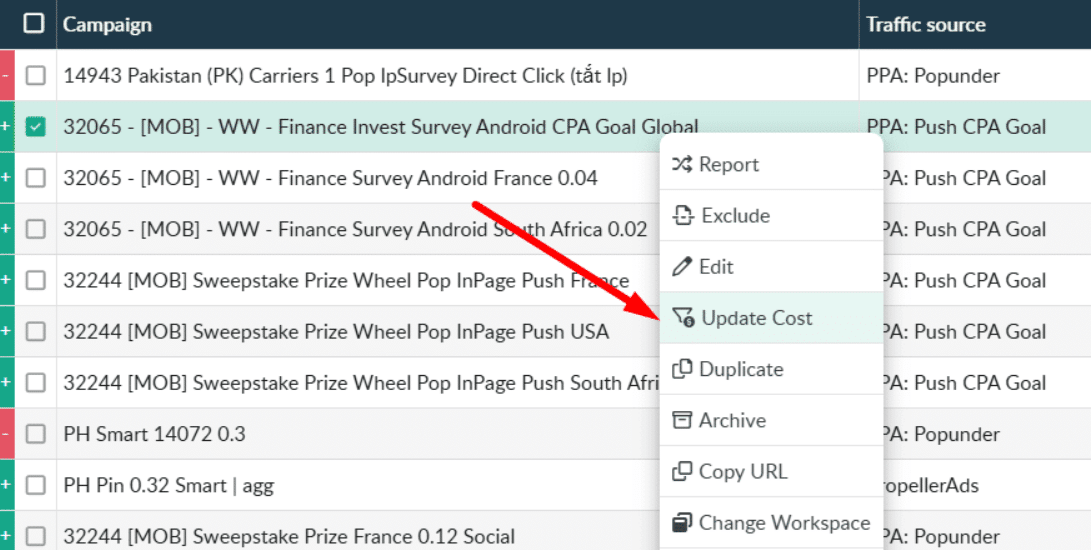Select Archive in the context menu
1091x550 pixels.
(732, 420)
